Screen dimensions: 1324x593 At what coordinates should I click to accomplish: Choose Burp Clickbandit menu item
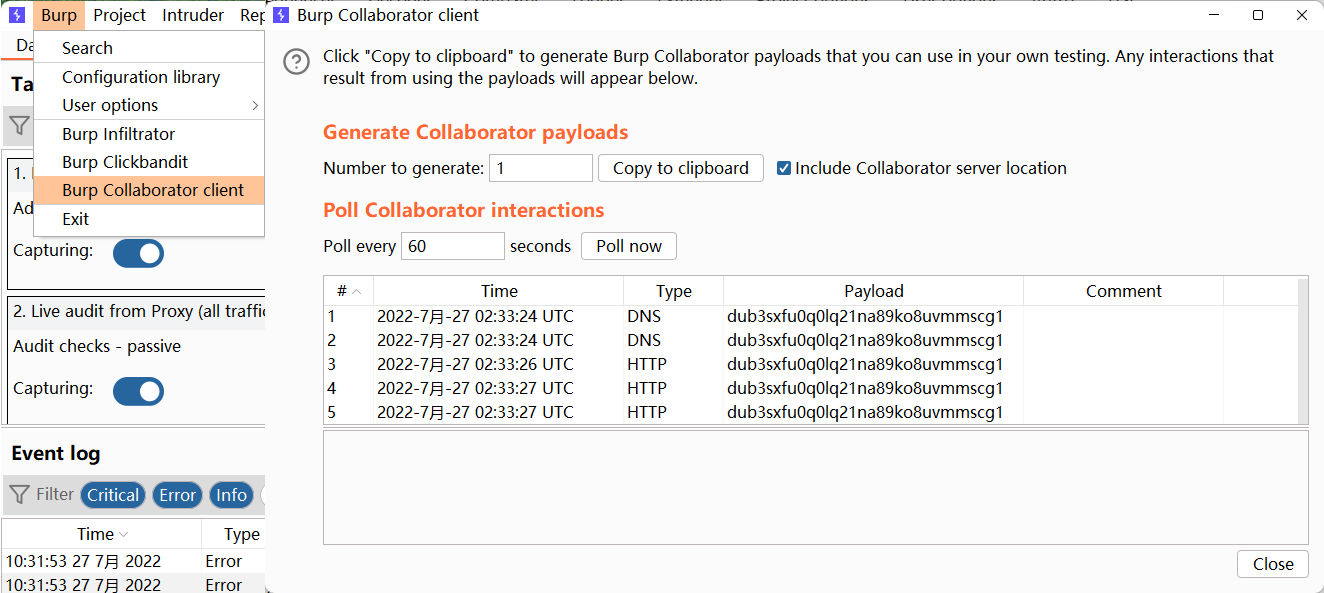click(149, 162)
